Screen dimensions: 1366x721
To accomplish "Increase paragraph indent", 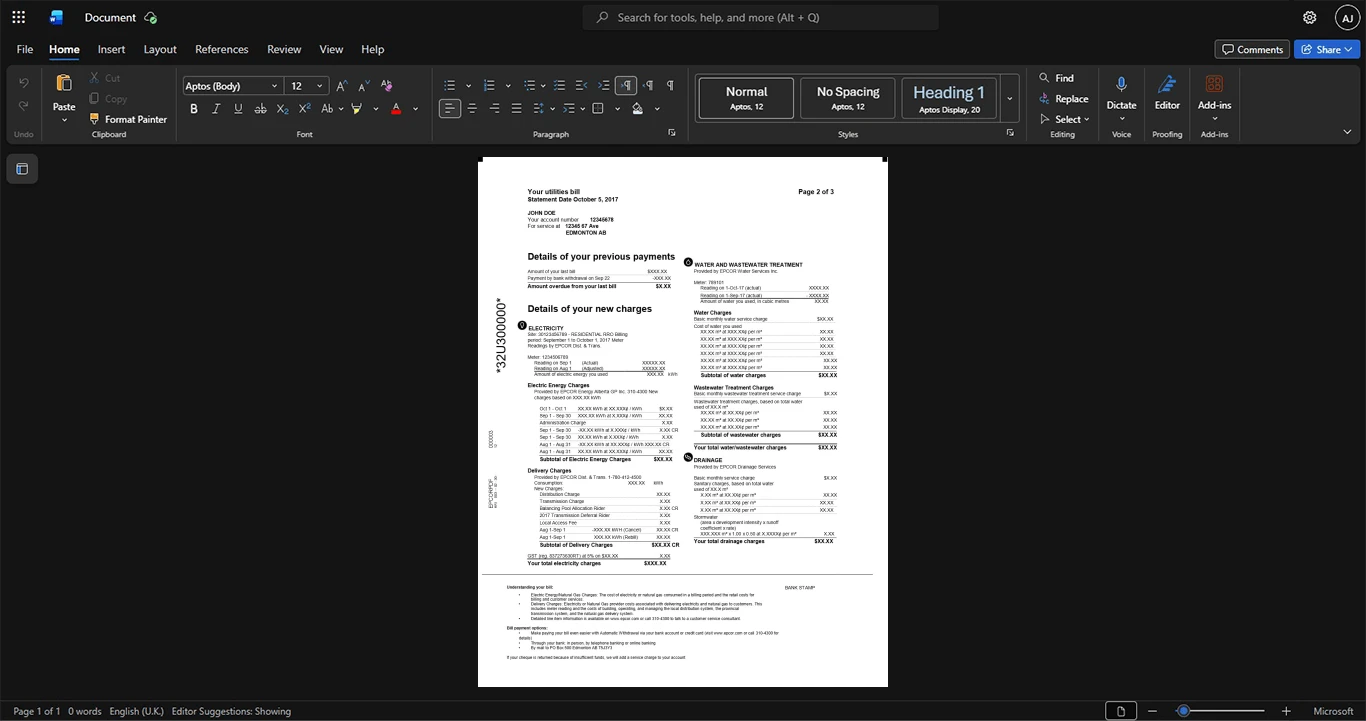I will tap(604, 86).
